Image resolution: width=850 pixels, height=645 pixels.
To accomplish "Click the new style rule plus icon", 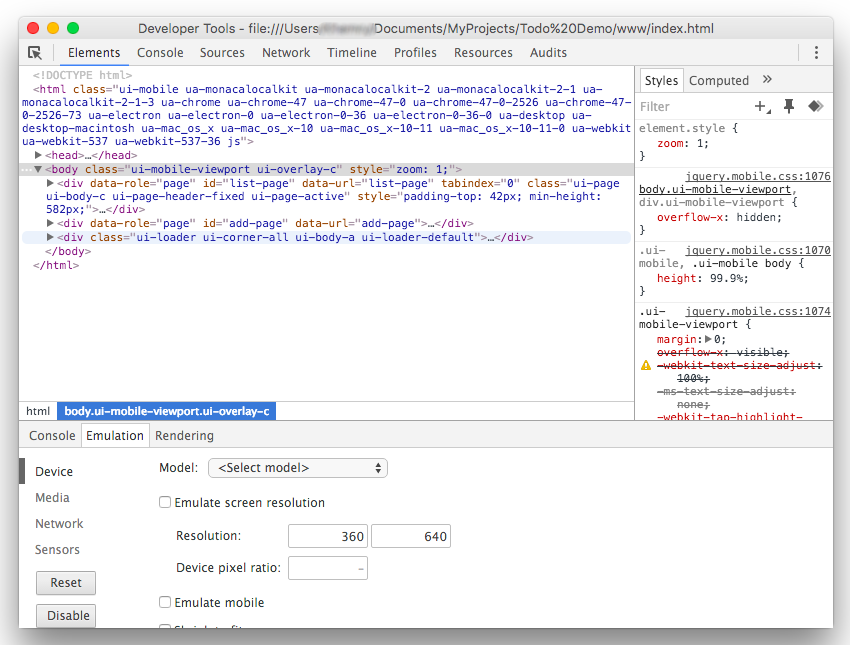I will tap(762, 106).
